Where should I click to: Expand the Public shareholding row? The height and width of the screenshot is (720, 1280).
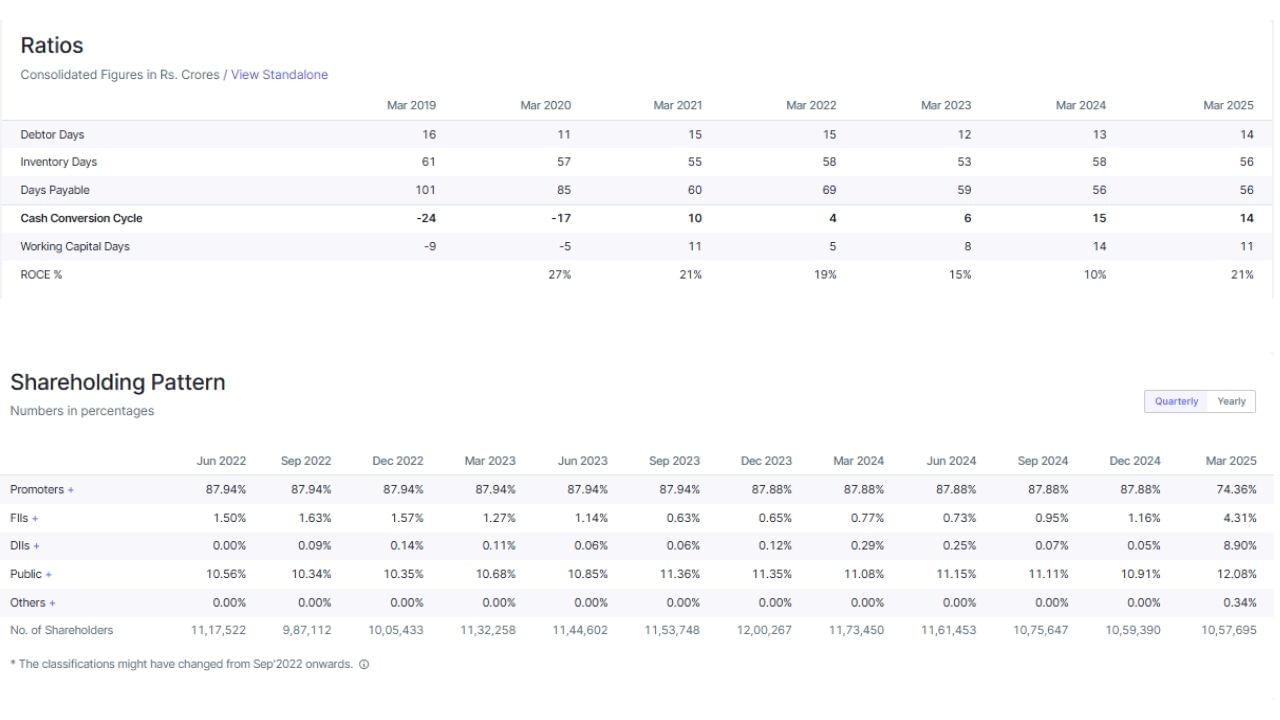pos(48,575)
